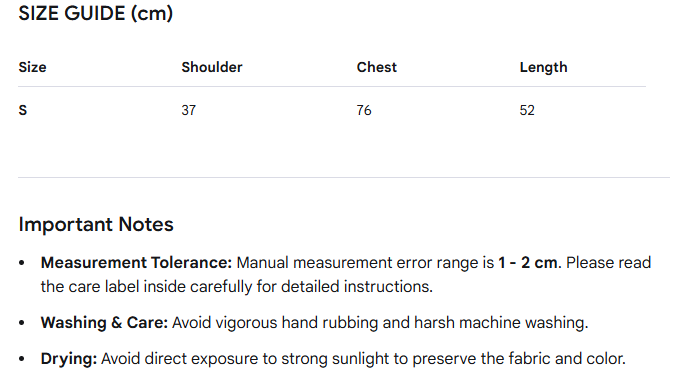Click the bullet before Washing & Care
692x372 pixels.
click(x=22, y=323)
